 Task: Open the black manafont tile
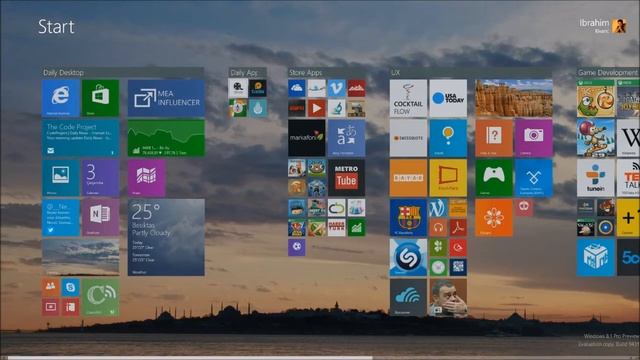click(307, 138)
